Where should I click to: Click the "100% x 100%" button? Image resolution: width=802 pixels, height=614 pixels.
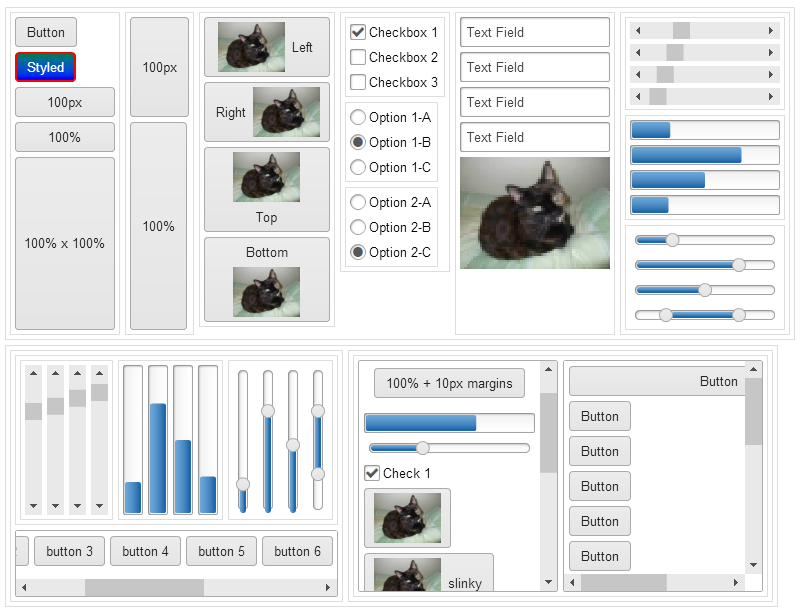64,241
